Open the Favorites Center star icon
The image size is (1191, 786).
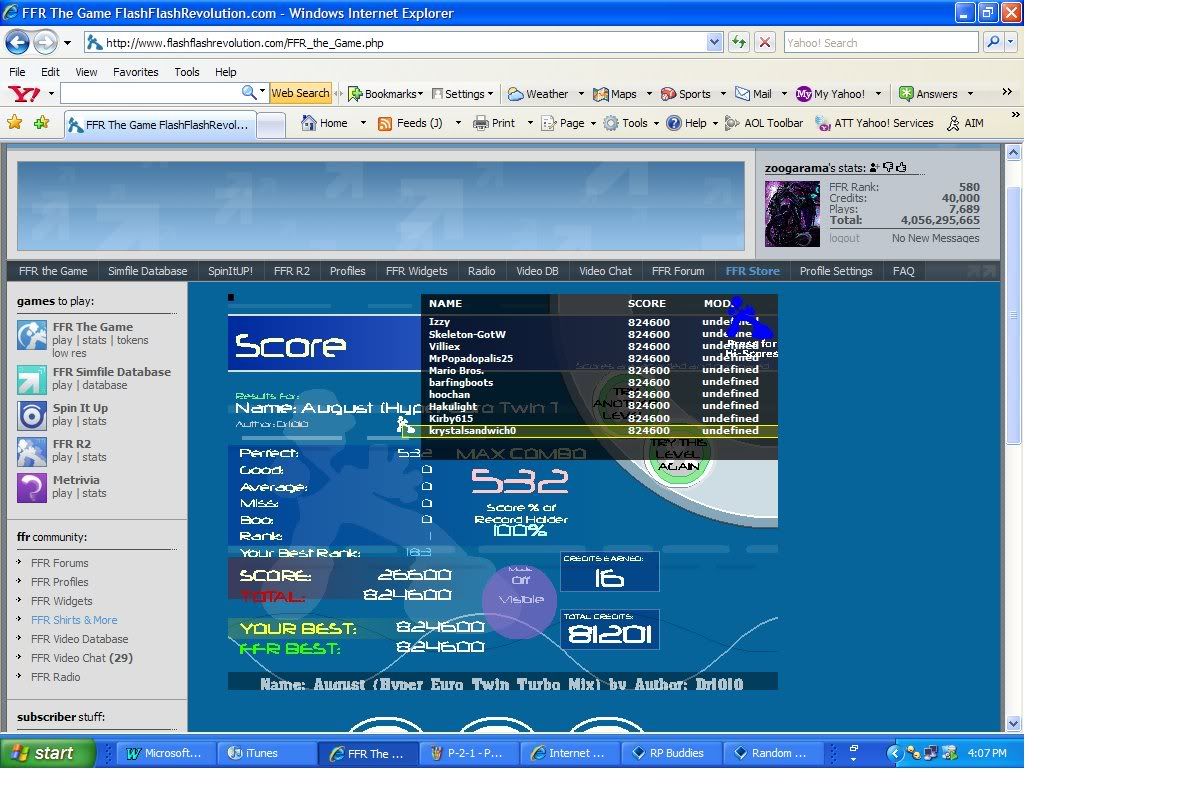coord(14,122)
